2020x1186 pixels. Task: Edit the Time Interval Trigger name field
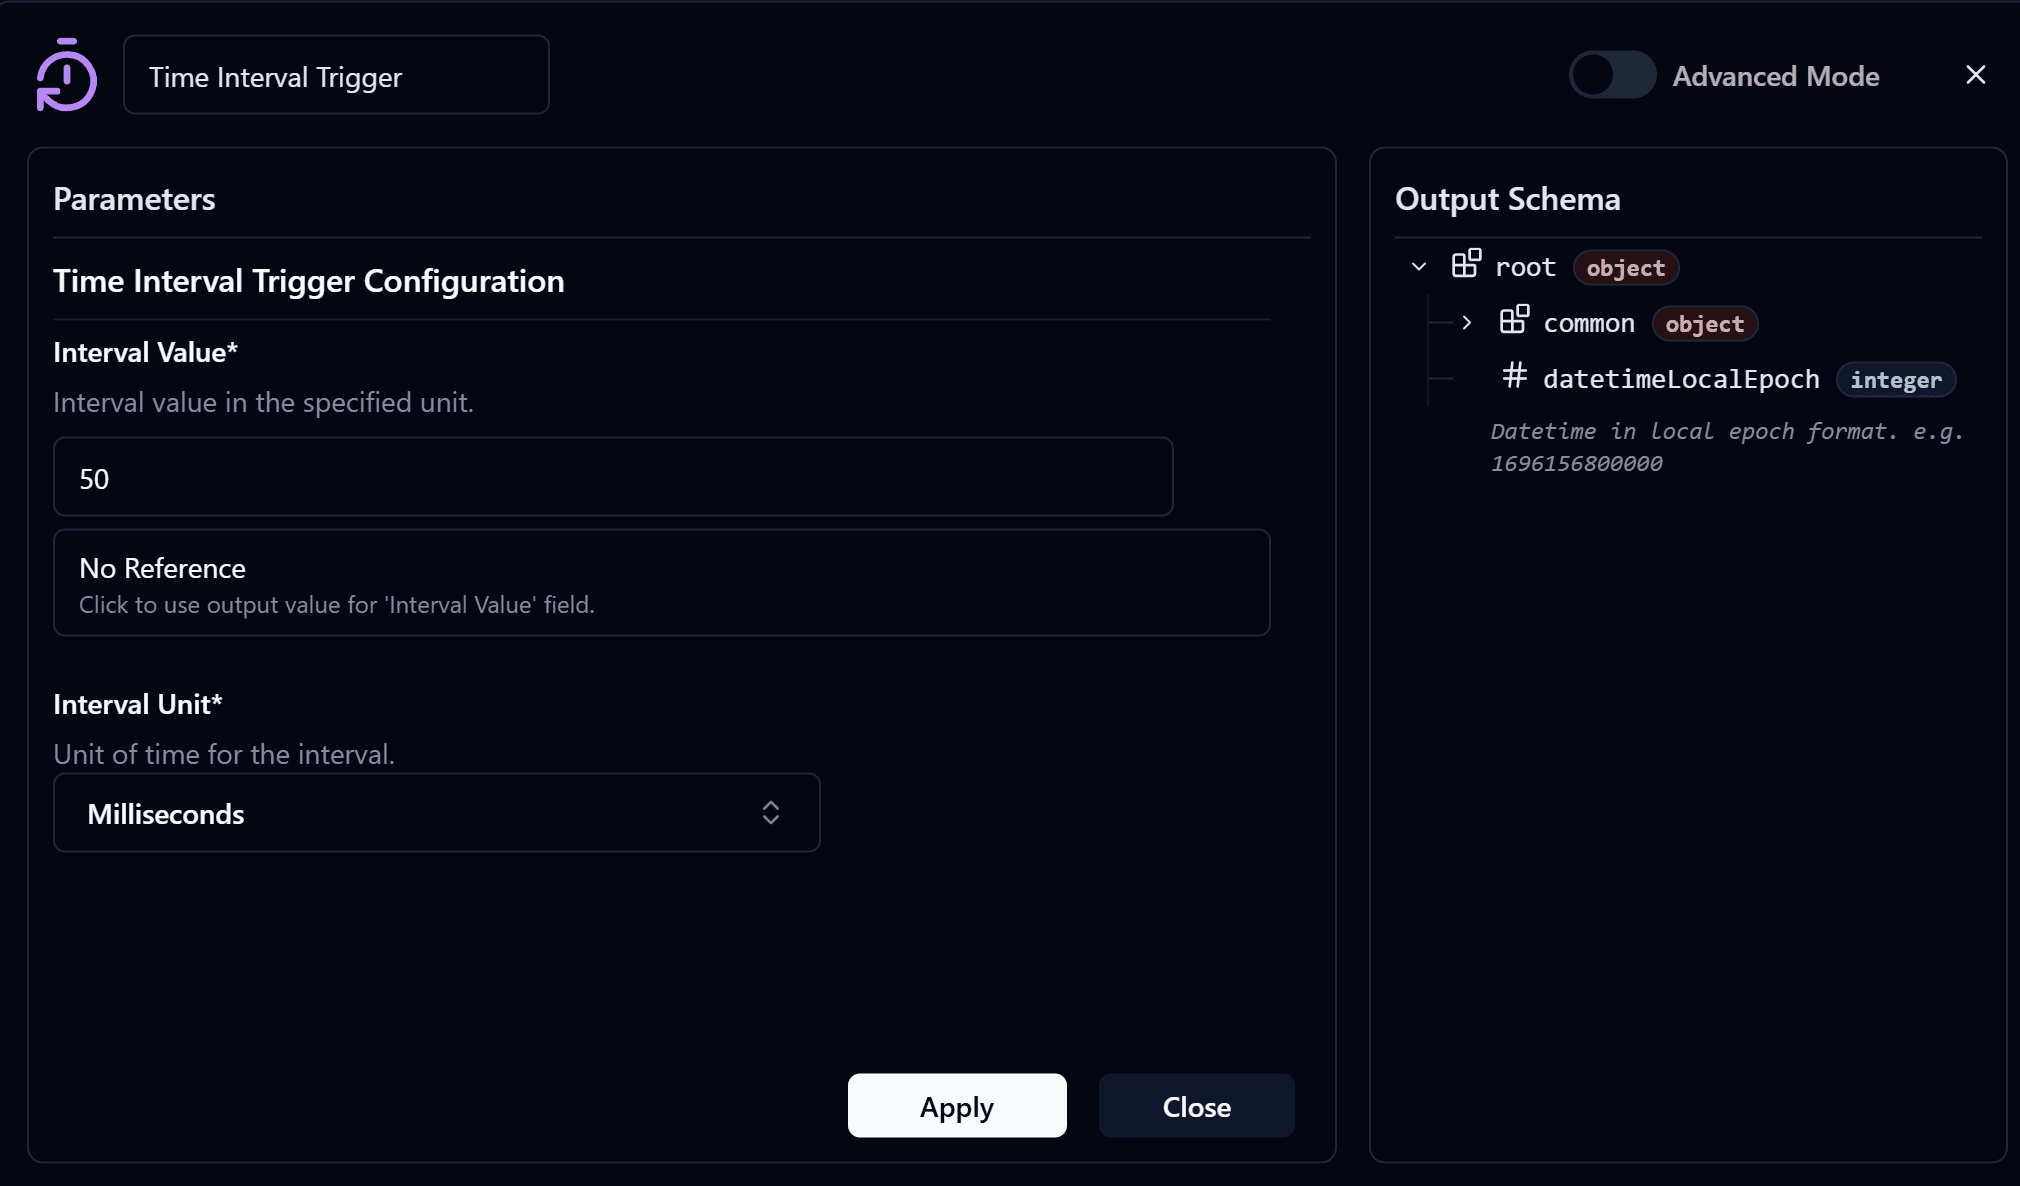(336, 75)
